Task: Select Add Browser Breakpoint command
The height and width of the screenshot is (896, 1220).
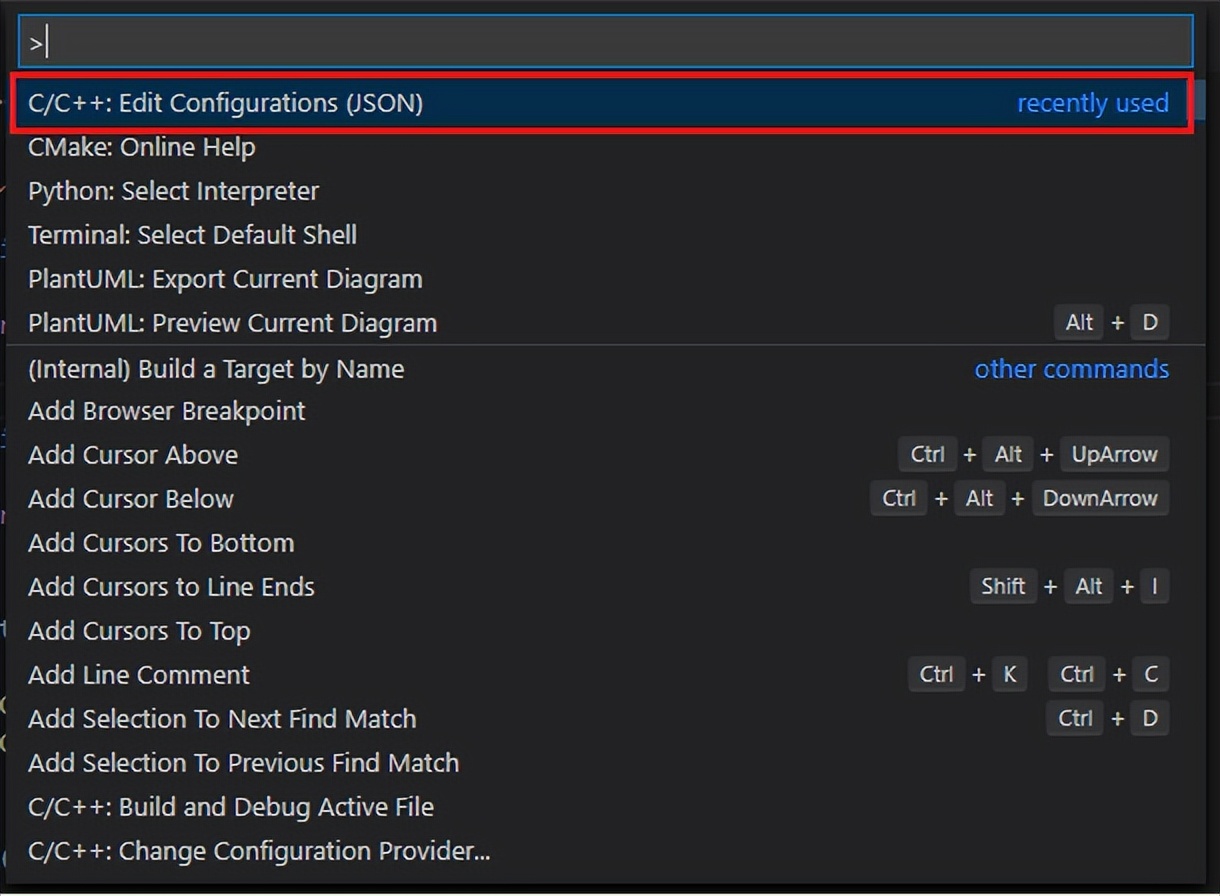Action: pos(167,411)
